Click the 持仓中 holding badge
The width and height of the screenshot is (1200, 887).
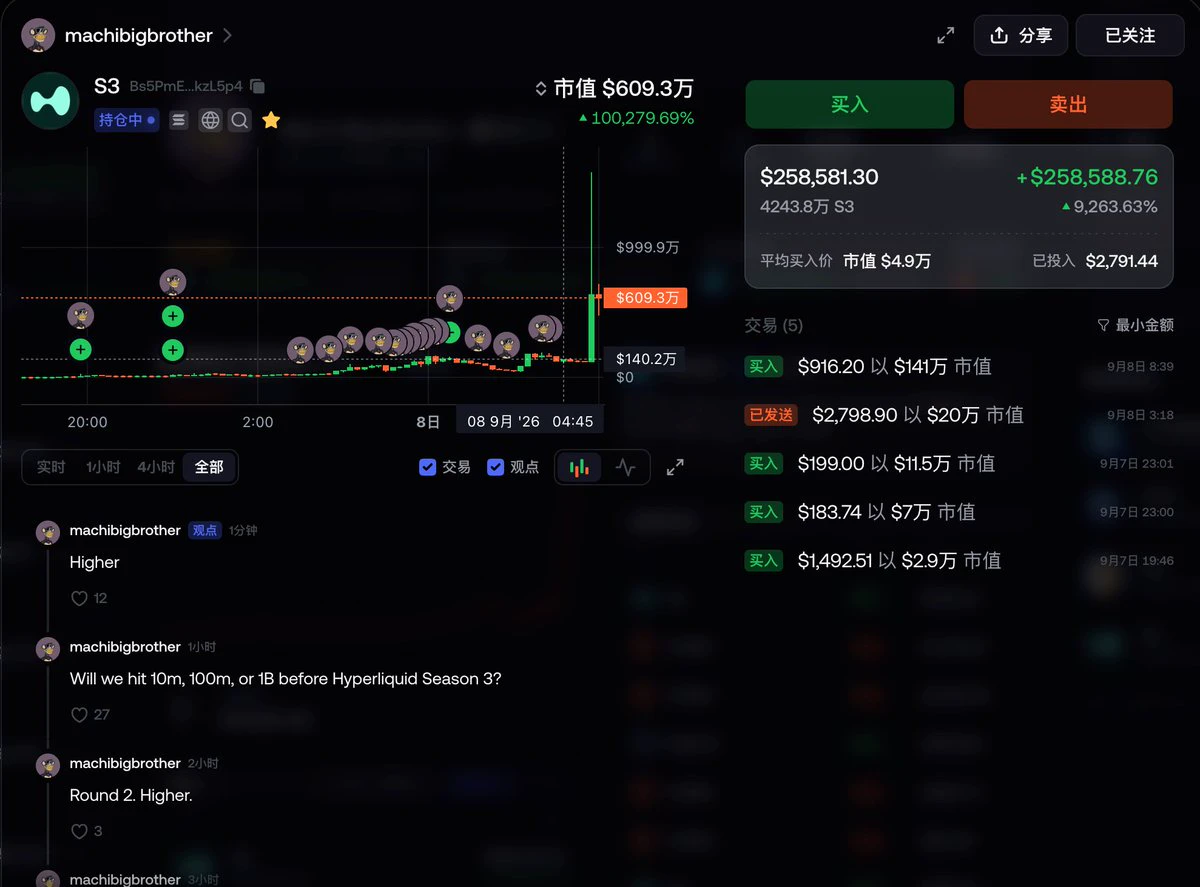[x=127, y=120]
